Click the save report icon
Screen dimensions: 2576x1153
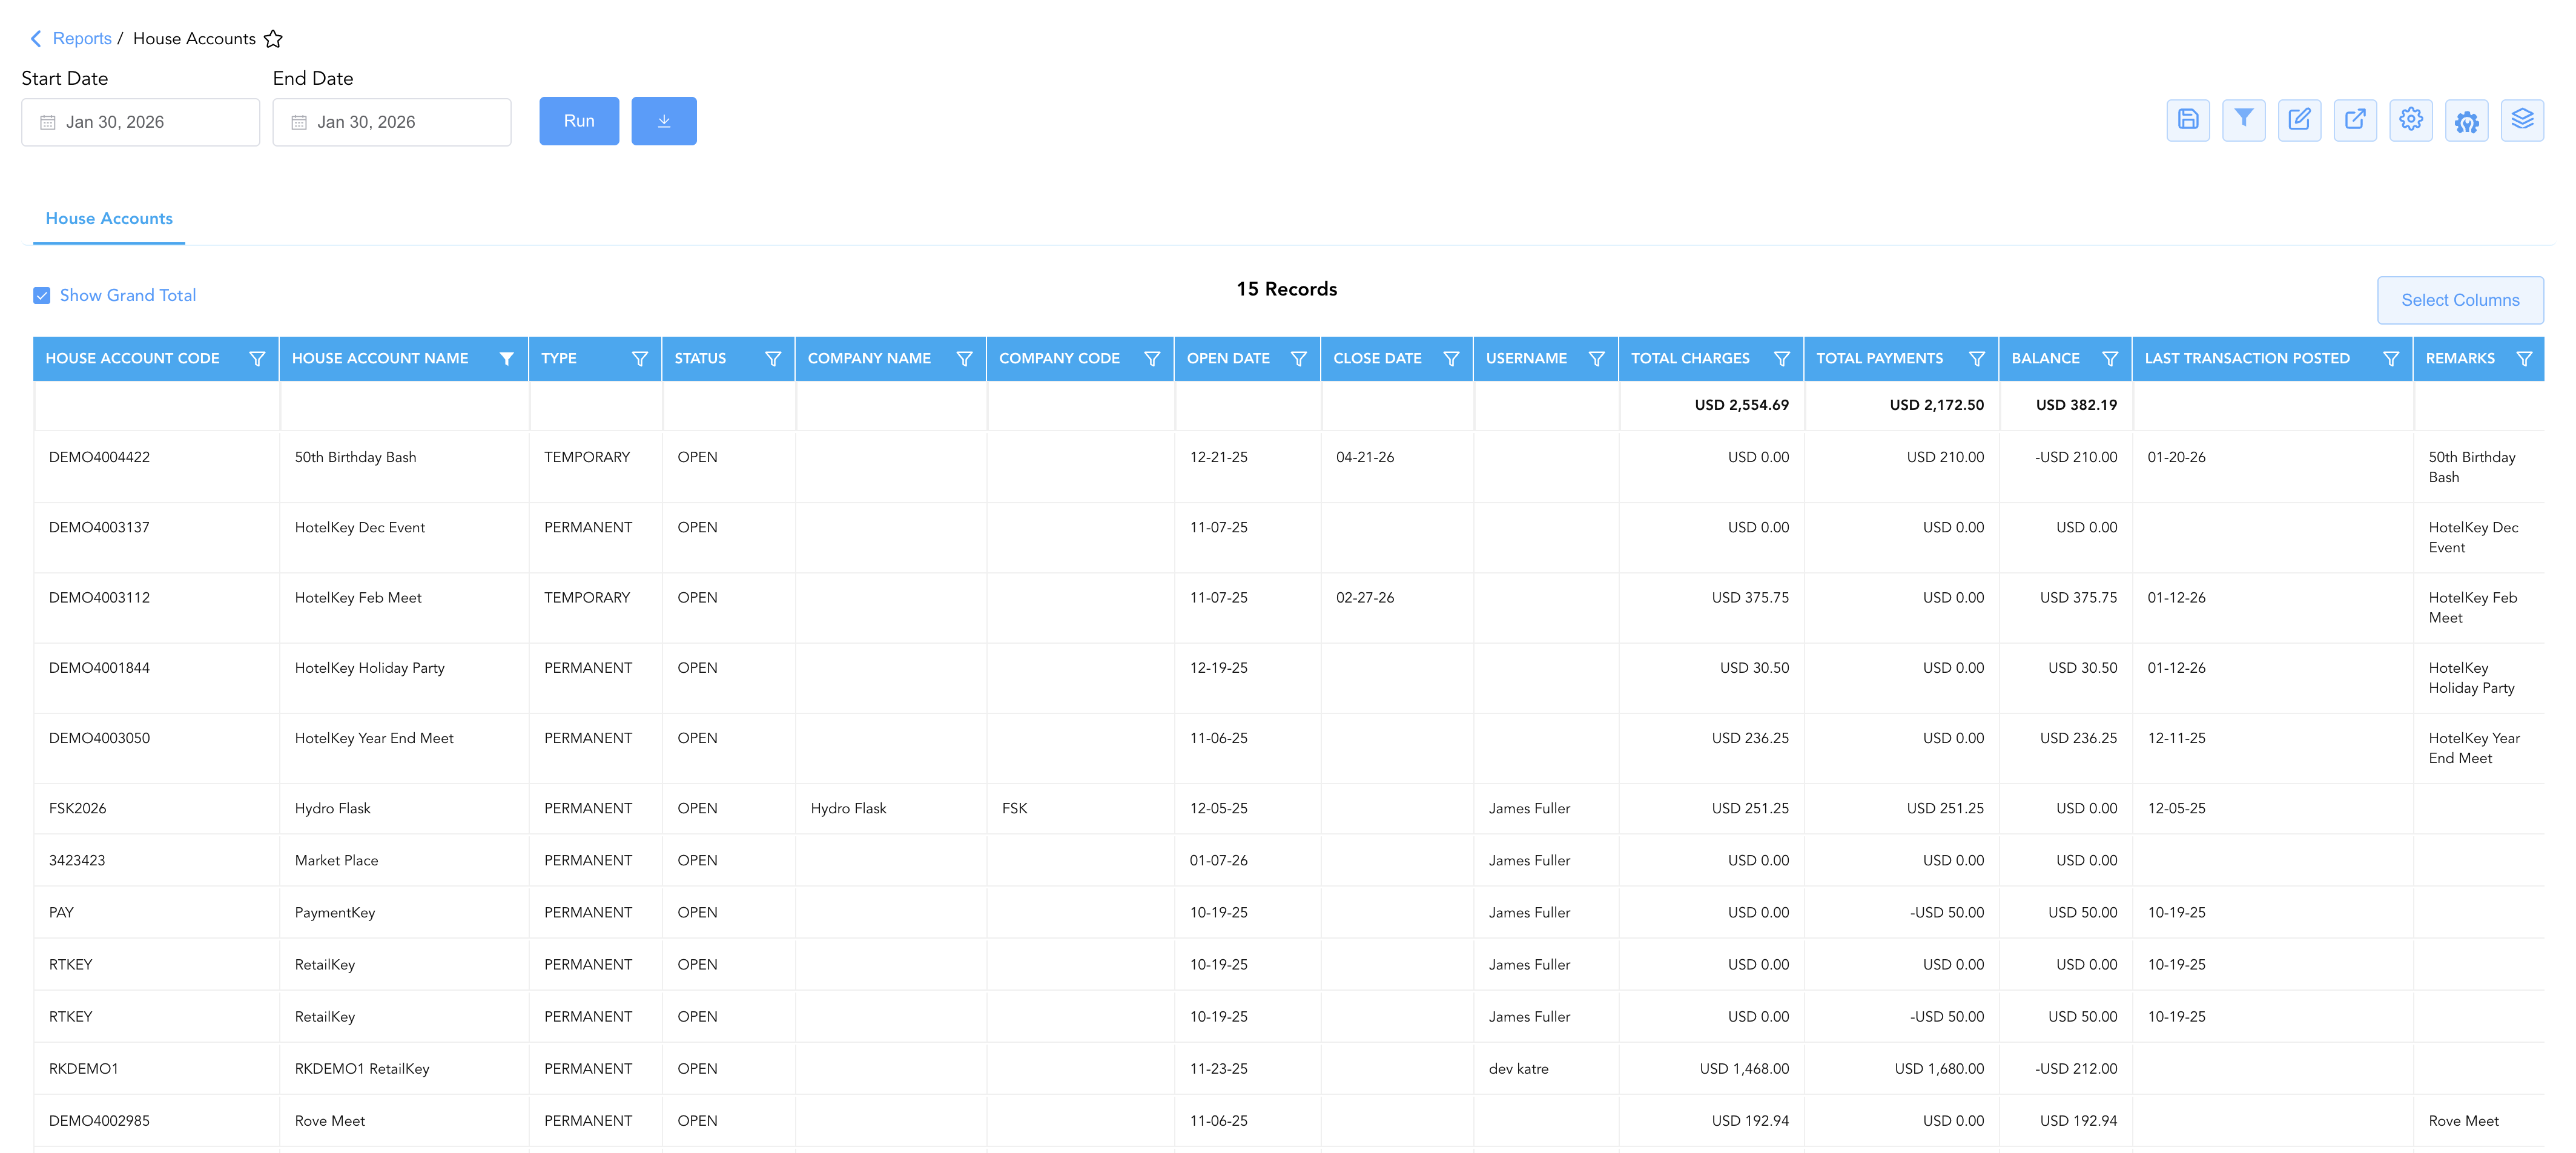click(x=2187, y=120)
